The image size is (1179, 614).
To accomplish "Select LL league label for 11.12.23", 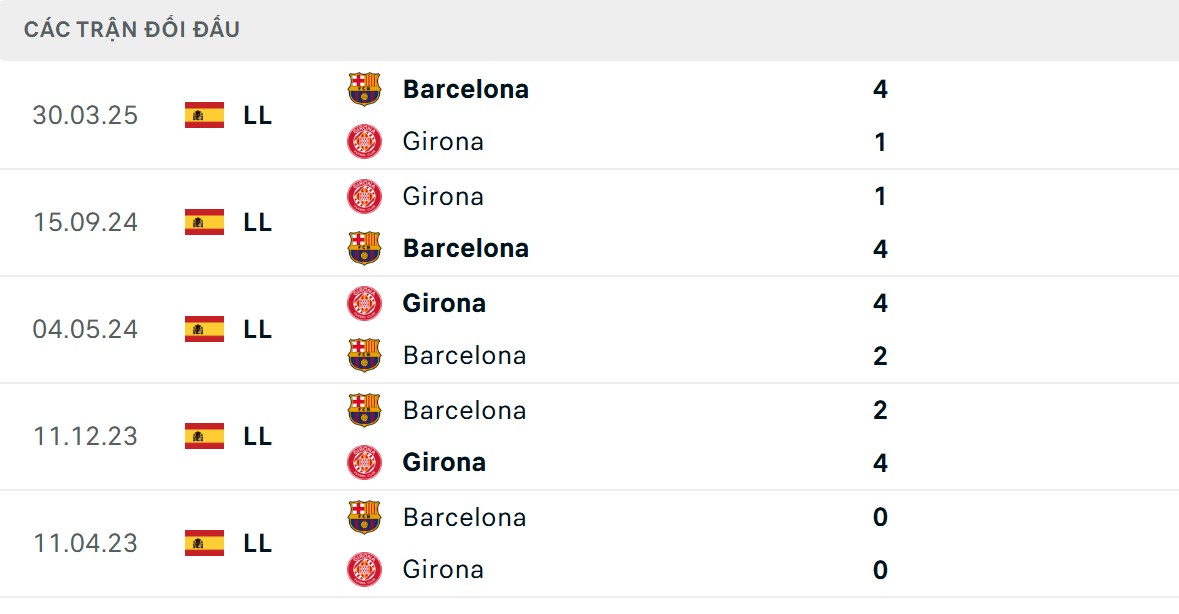I will pyautogui.click(x=257, y=436).
